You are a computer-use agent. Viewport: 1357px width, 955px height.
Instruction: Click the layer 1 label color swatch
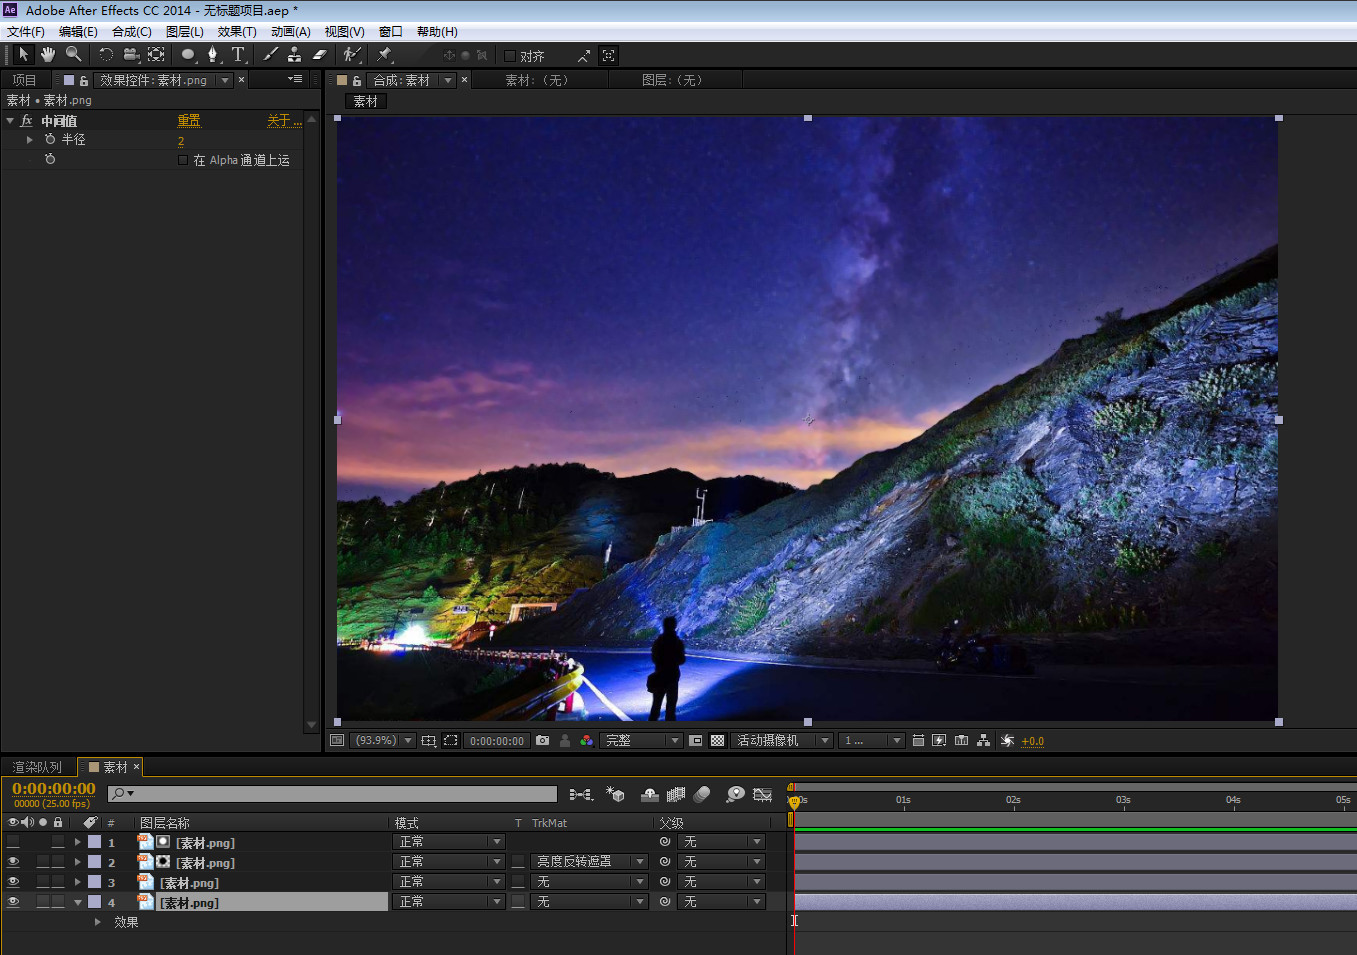pyautogui.click(x=94, y=842)
